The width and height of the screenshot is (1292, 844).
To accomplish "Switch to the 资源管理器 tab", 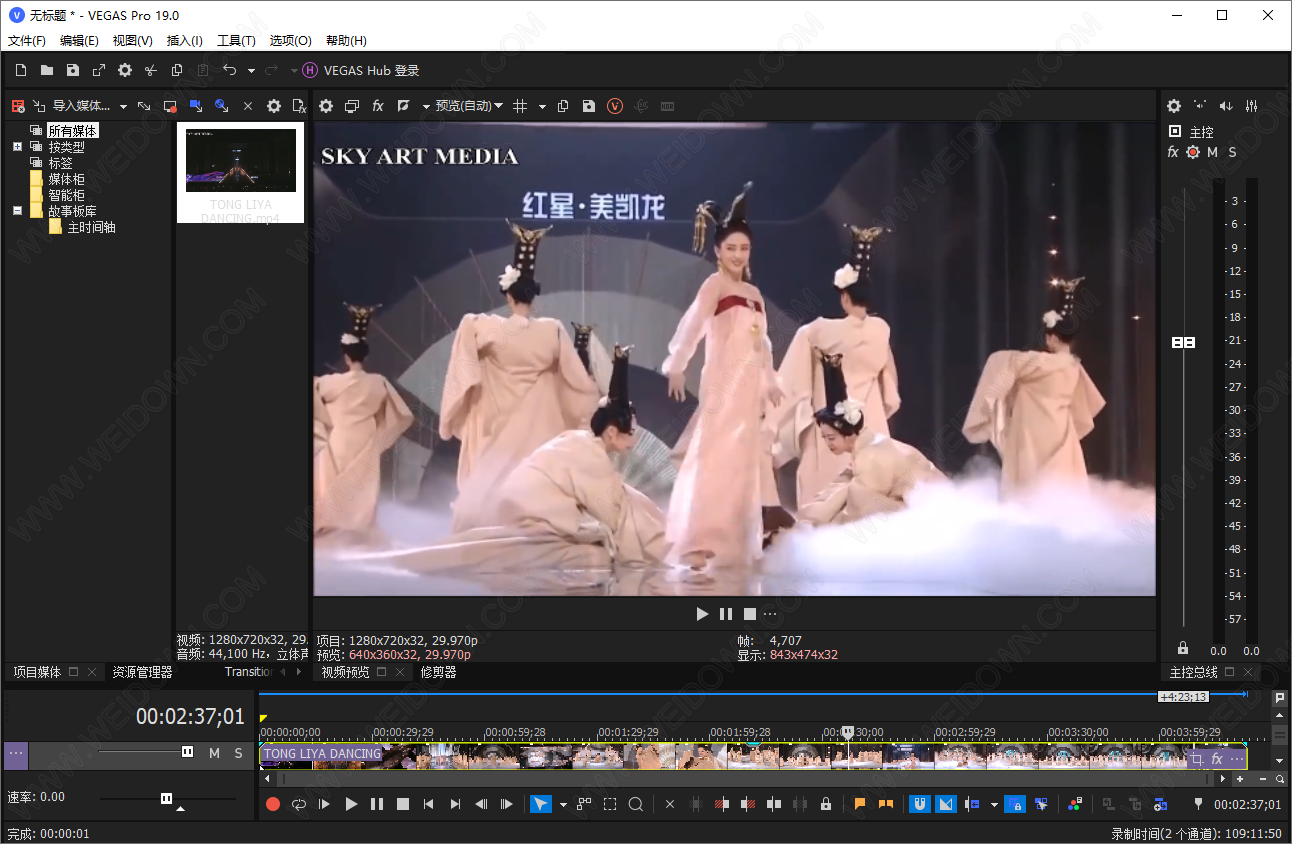I will click(142, 672).
